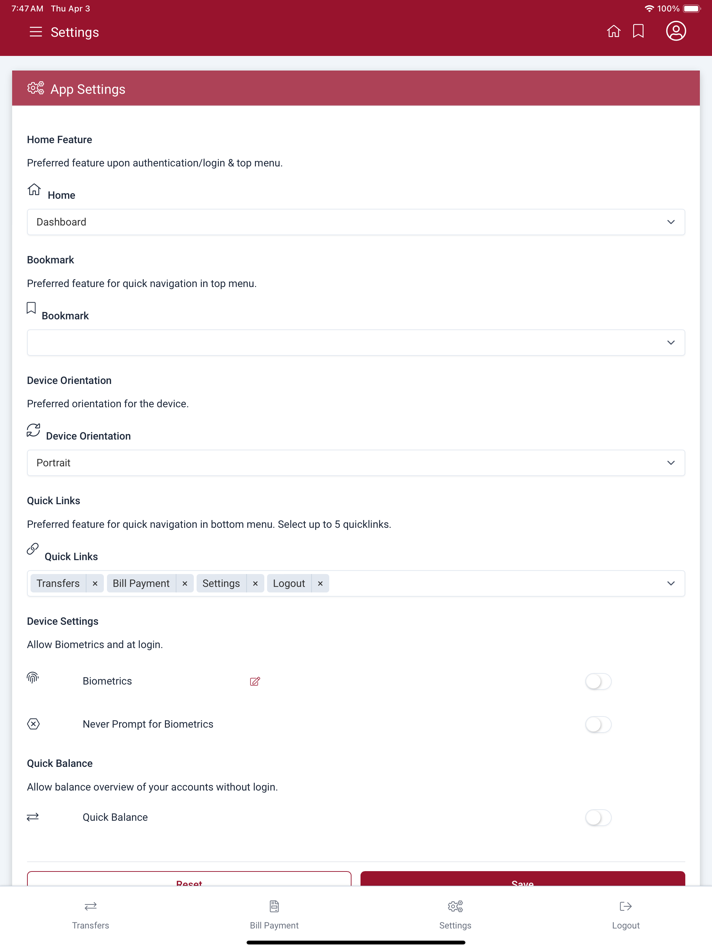Open the user profile icon
Image resolution: width=712 pixels, height=950 pixels.
[676, 31]
